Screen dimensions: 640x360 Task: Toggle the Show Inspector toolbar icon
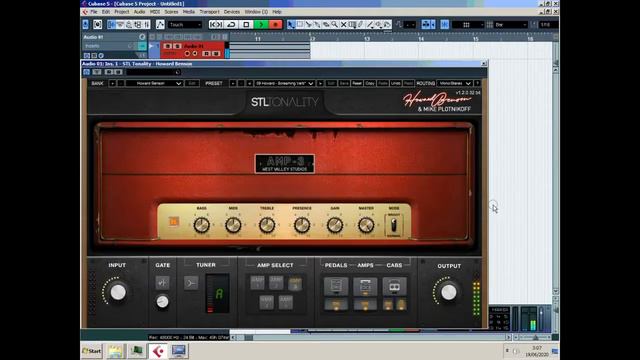point(111,24)
